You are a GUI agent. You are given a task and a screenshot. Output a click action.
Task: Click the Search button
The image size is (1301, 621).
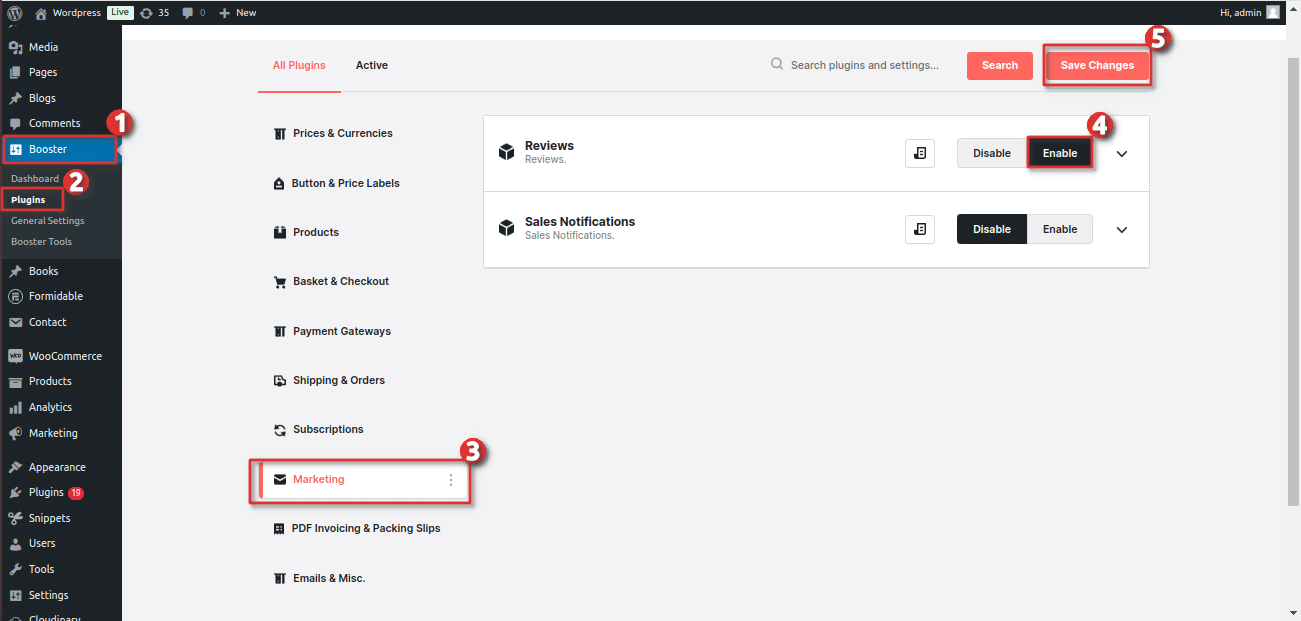click(1000, 65)
